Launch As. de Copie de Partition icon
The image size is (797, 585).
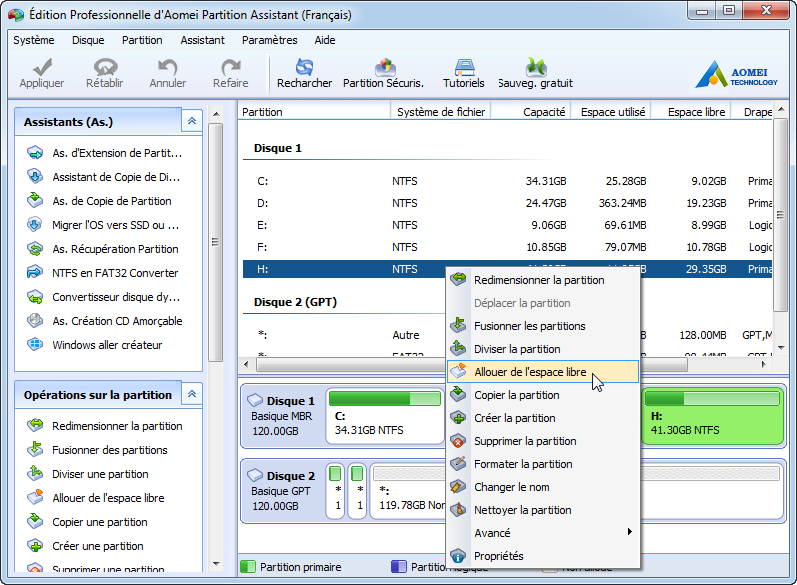coord(35,200)
